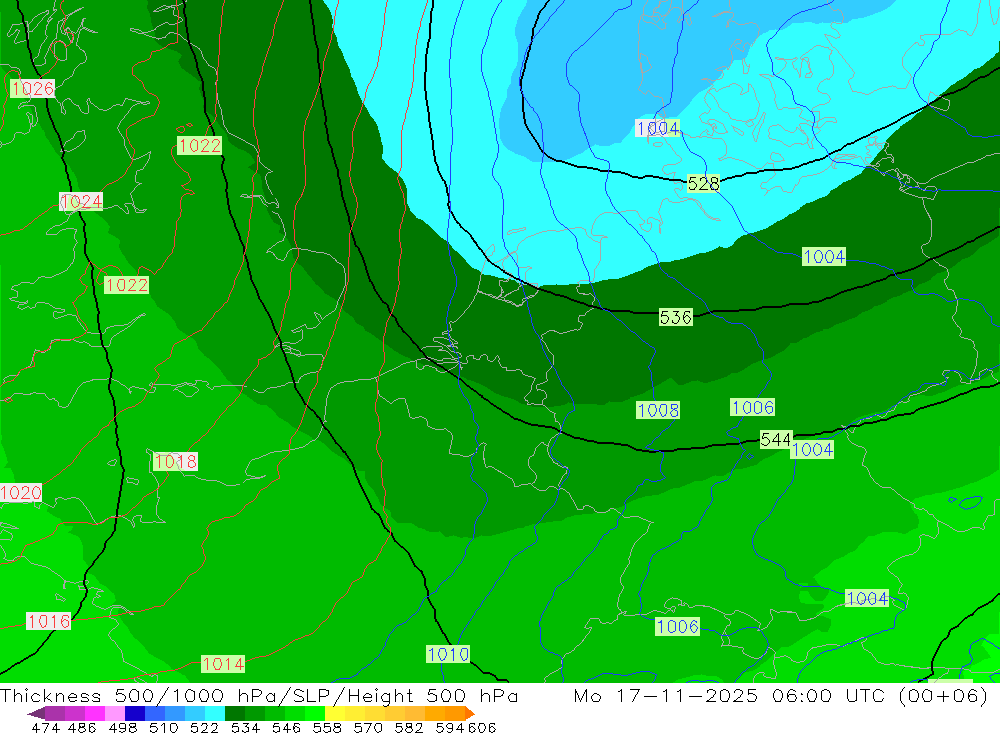Click the 1020 pressure label
The width and height of the screenshot is (1000, 733).
coord(21,492)
